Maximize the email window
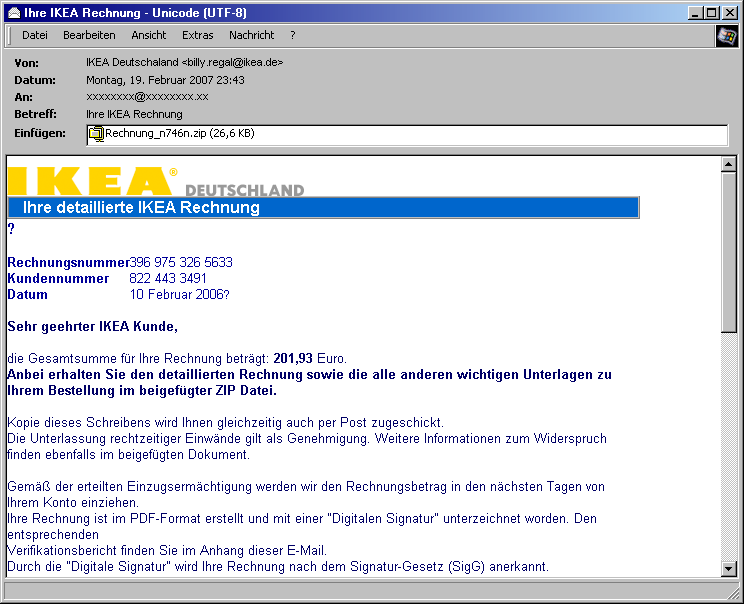The image size is (744, 604). tap(711, 13)
